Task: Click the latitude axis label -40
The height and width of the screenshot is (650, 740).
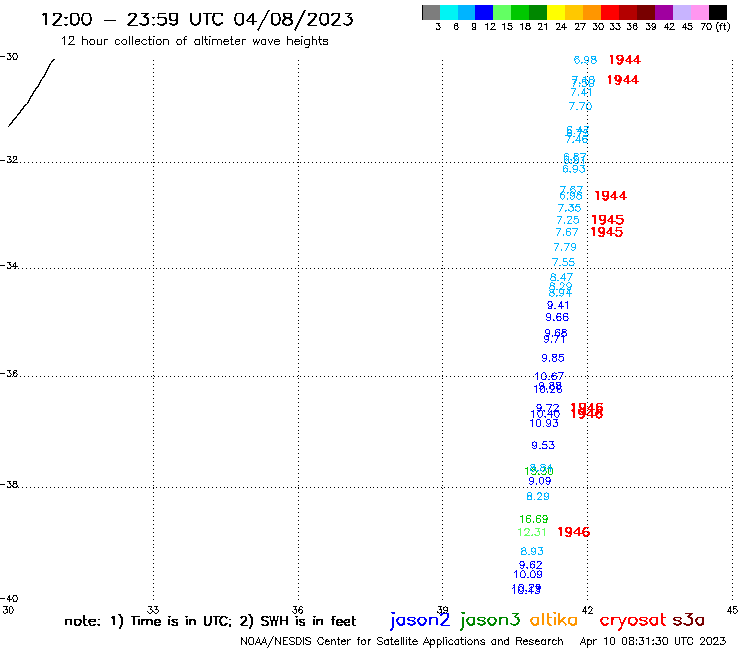Action: click(x=9, y=599)
